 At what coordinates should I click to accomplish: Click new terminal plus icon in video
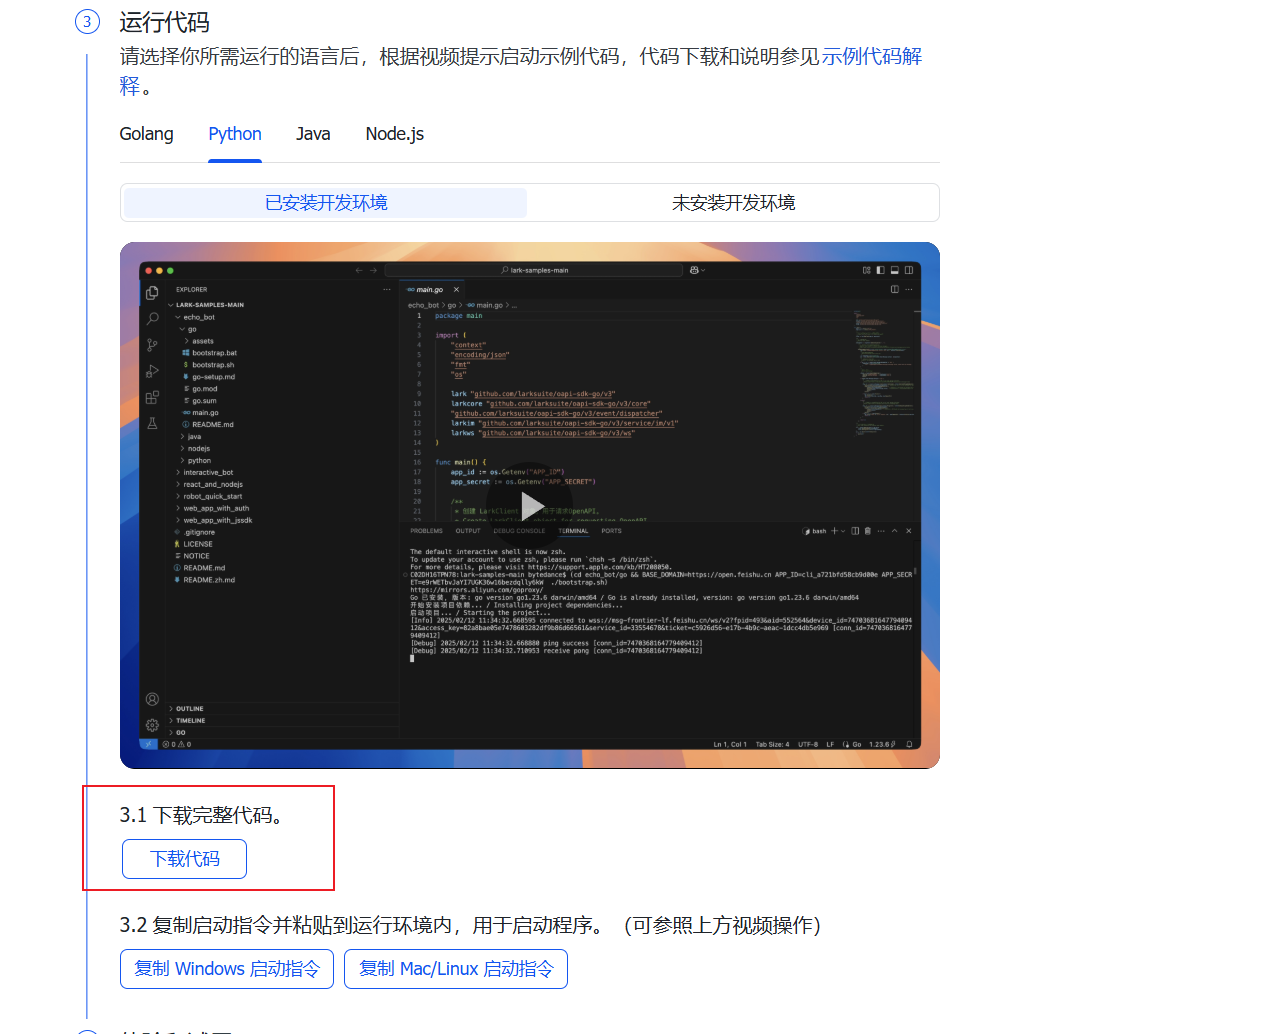pos(835,531)
